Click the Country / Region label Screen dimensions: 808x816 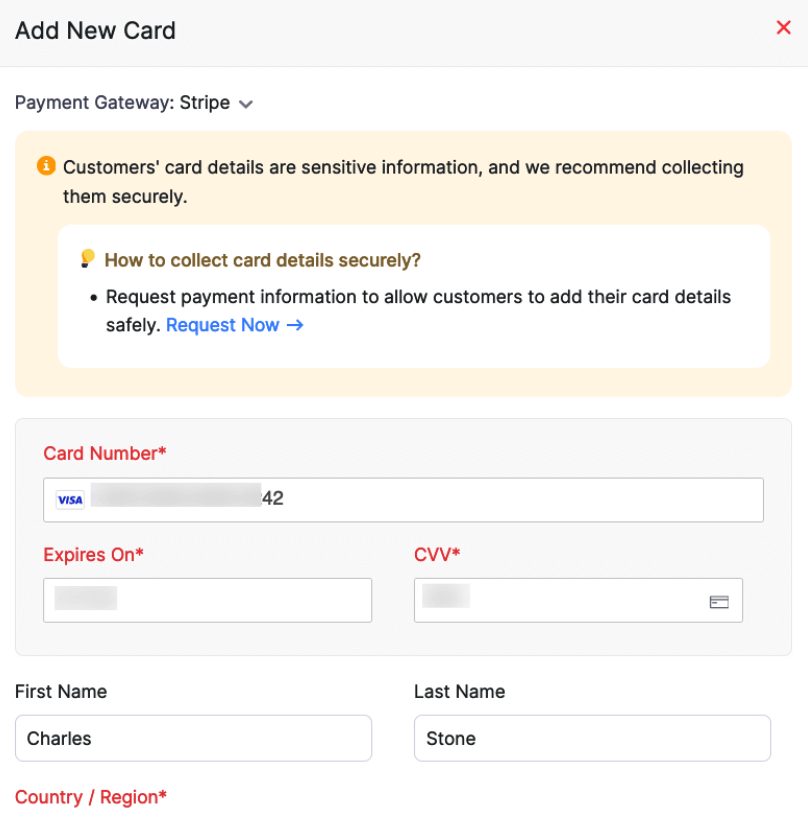pos(90,797)
